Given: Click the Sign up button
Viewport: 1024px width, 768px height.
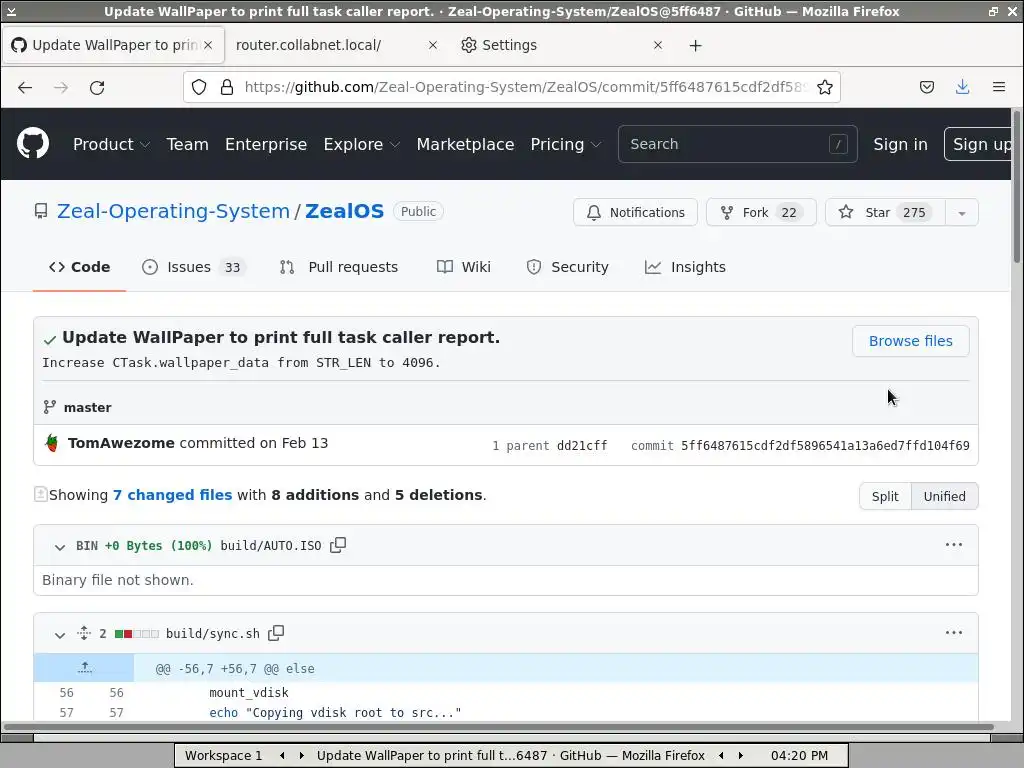Looking at the screenshot, I should point(980,144).
